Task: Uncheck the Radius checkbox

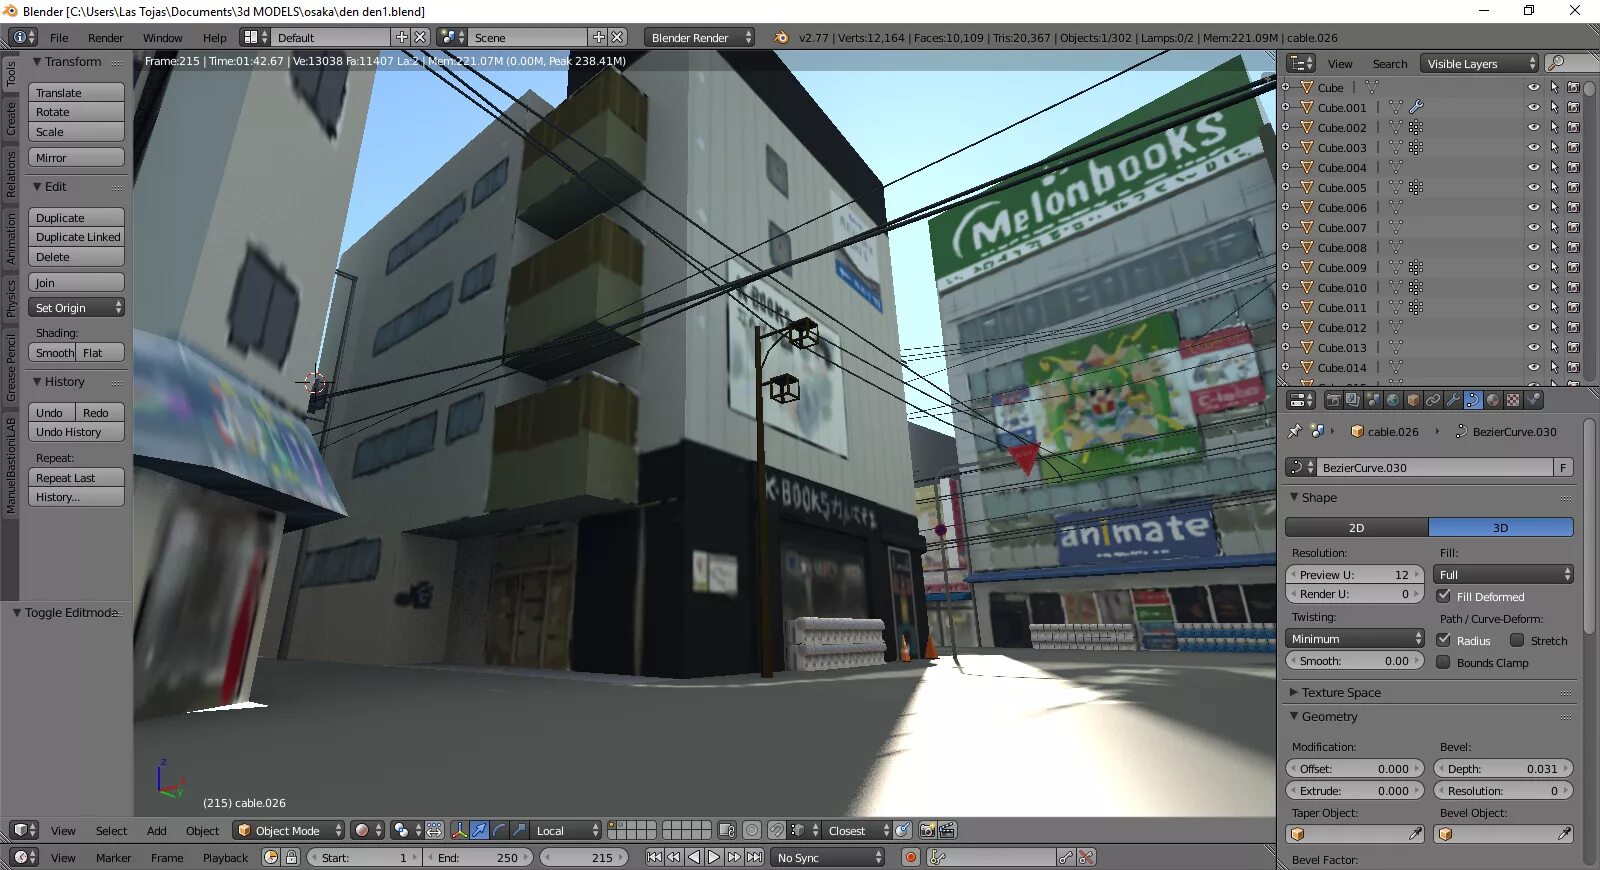Action: point(1444,640)
